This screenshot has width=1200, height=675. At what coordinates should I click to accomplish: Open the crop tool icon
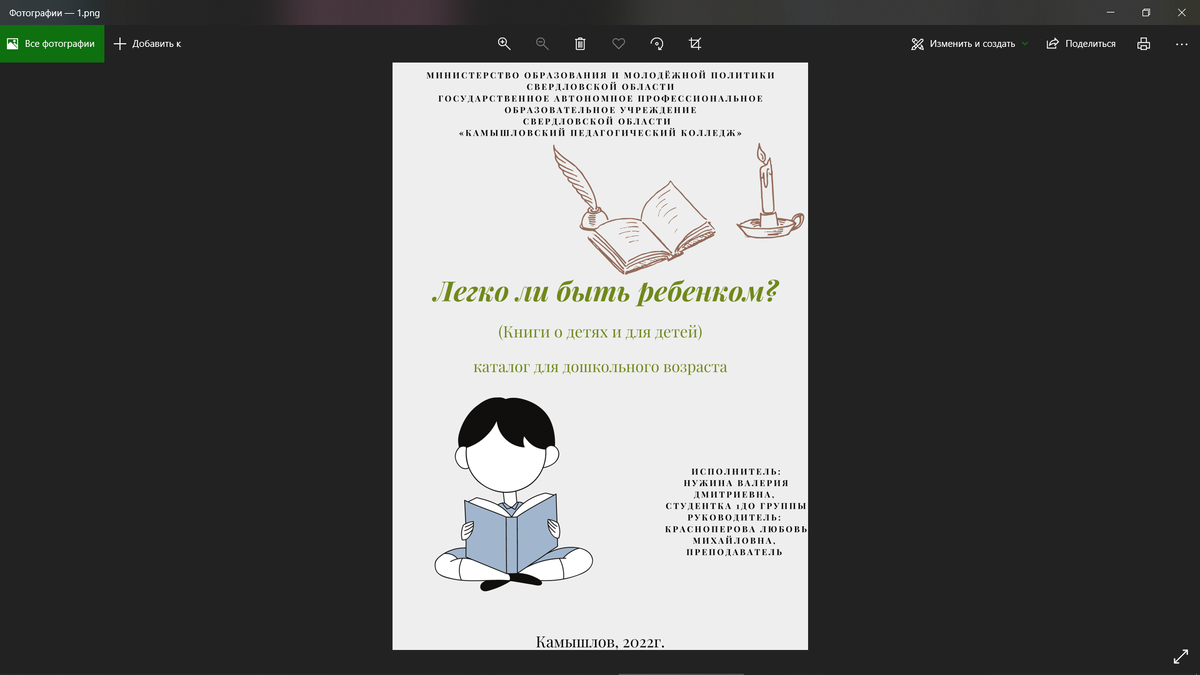tap(695, 44)
